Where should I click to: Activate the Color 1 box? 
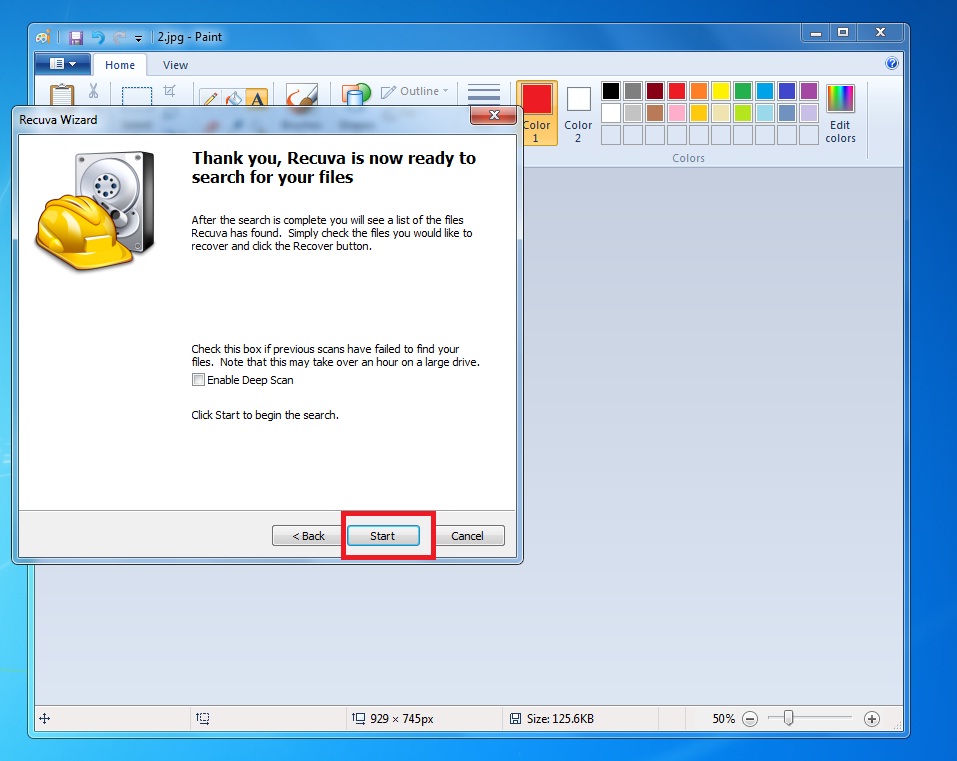click(x=536, y=113)
